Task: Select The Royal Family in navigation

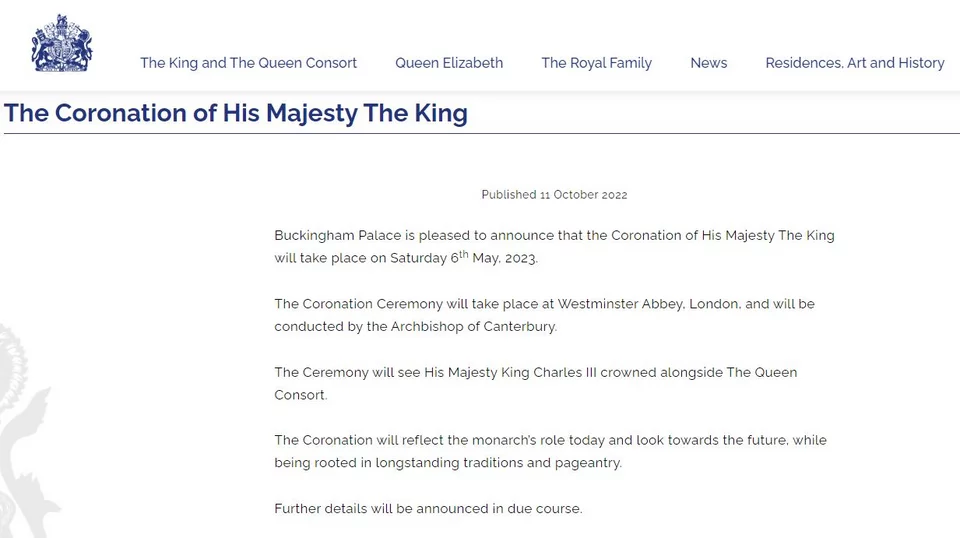Action: [x=596, y=63]
